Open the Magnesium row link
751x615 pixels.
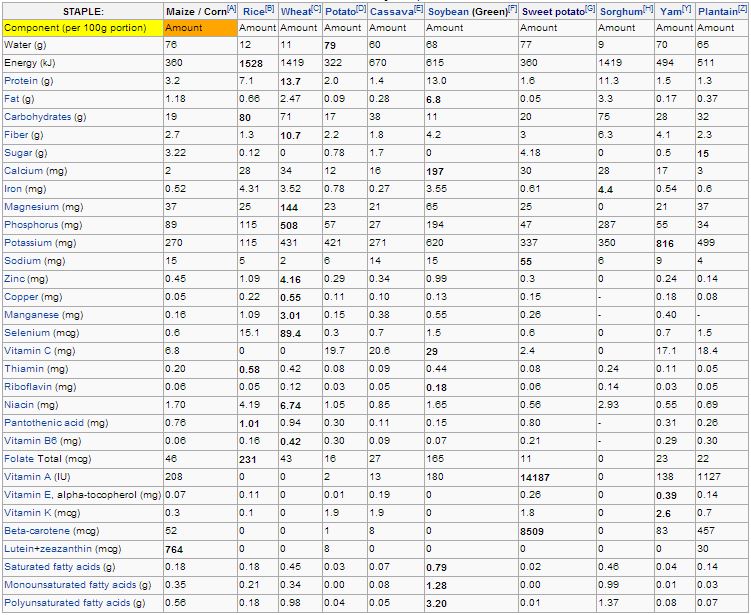click(x=31, y=207)
